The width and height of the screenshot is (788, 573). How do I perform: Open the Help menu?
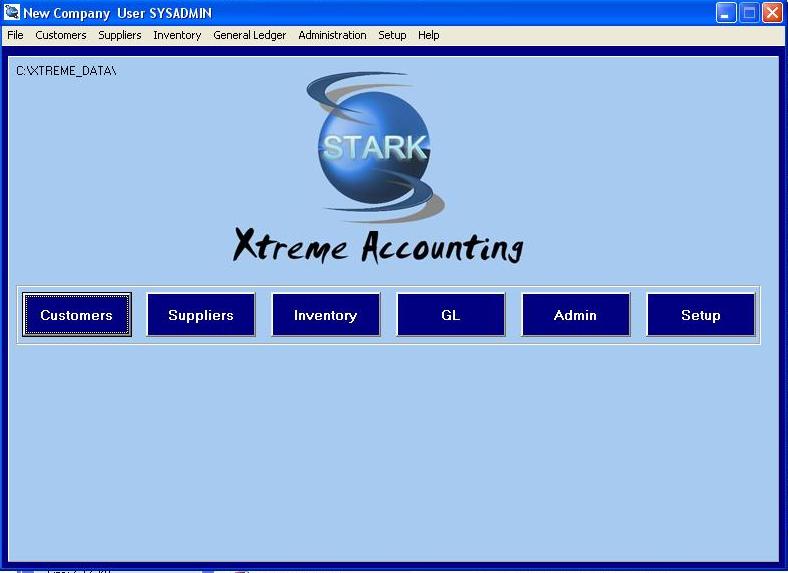(429, 35)
